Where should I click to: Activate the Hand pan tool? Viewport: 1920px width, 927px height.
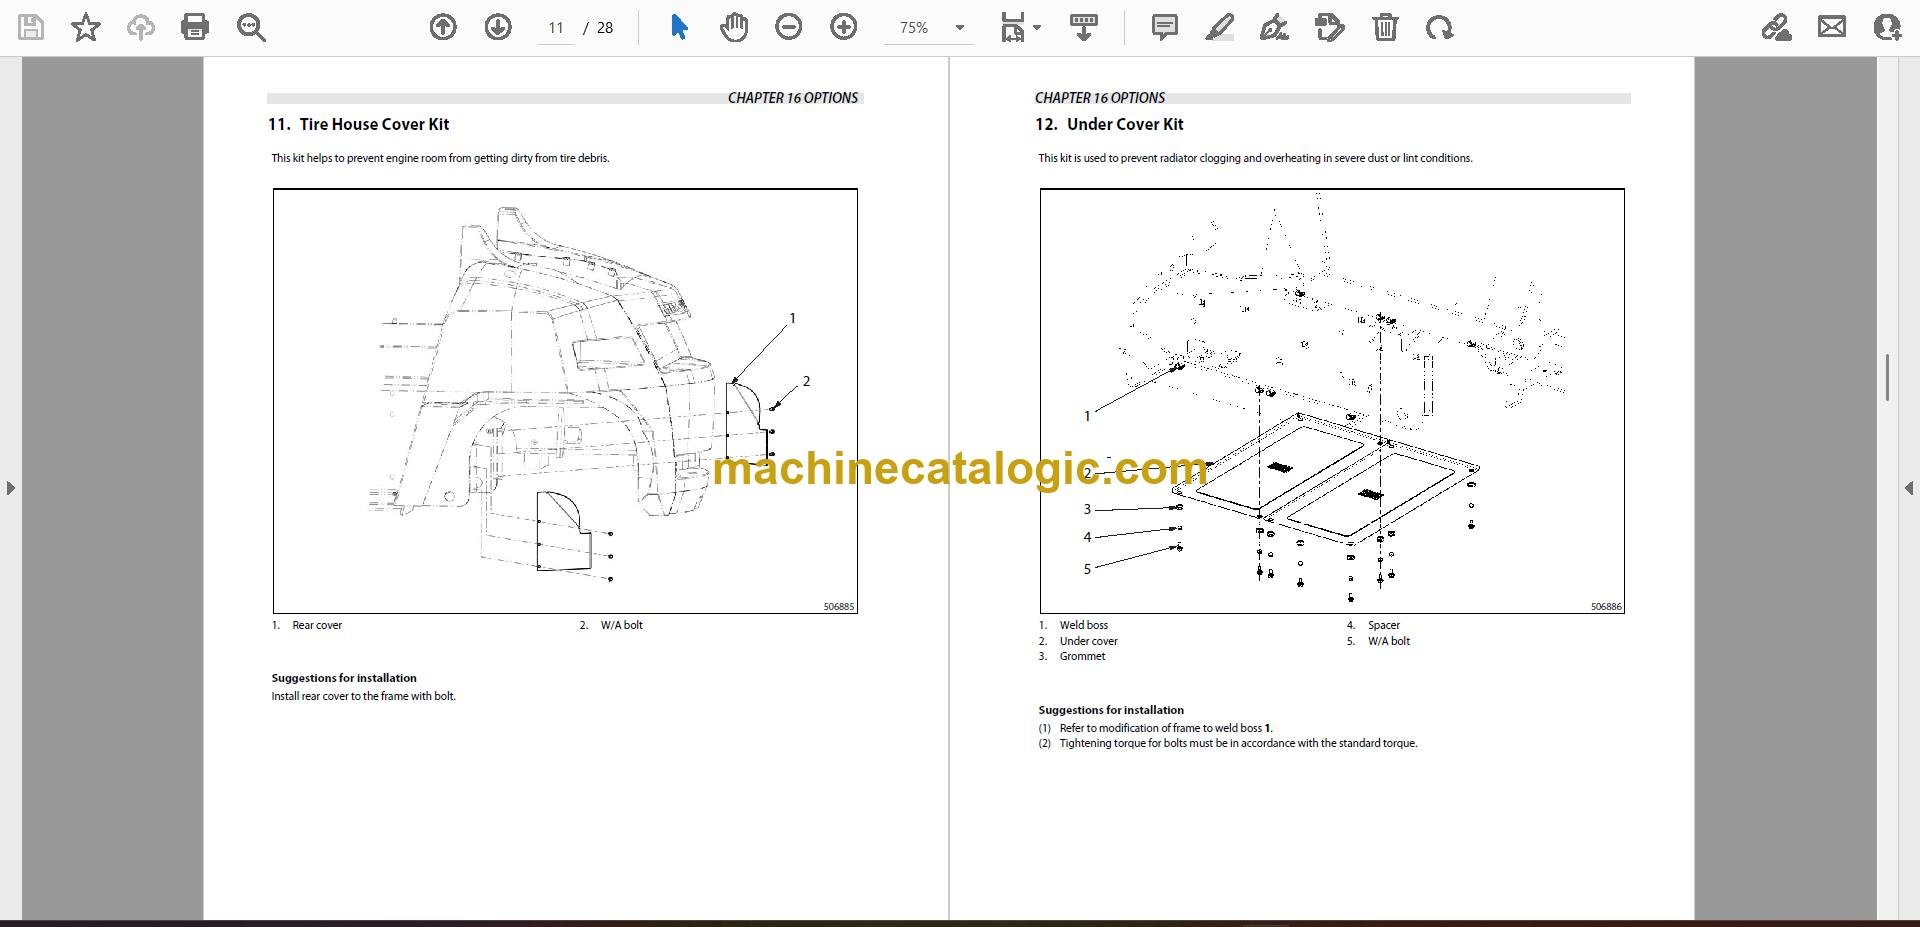(x=734, y=27)
